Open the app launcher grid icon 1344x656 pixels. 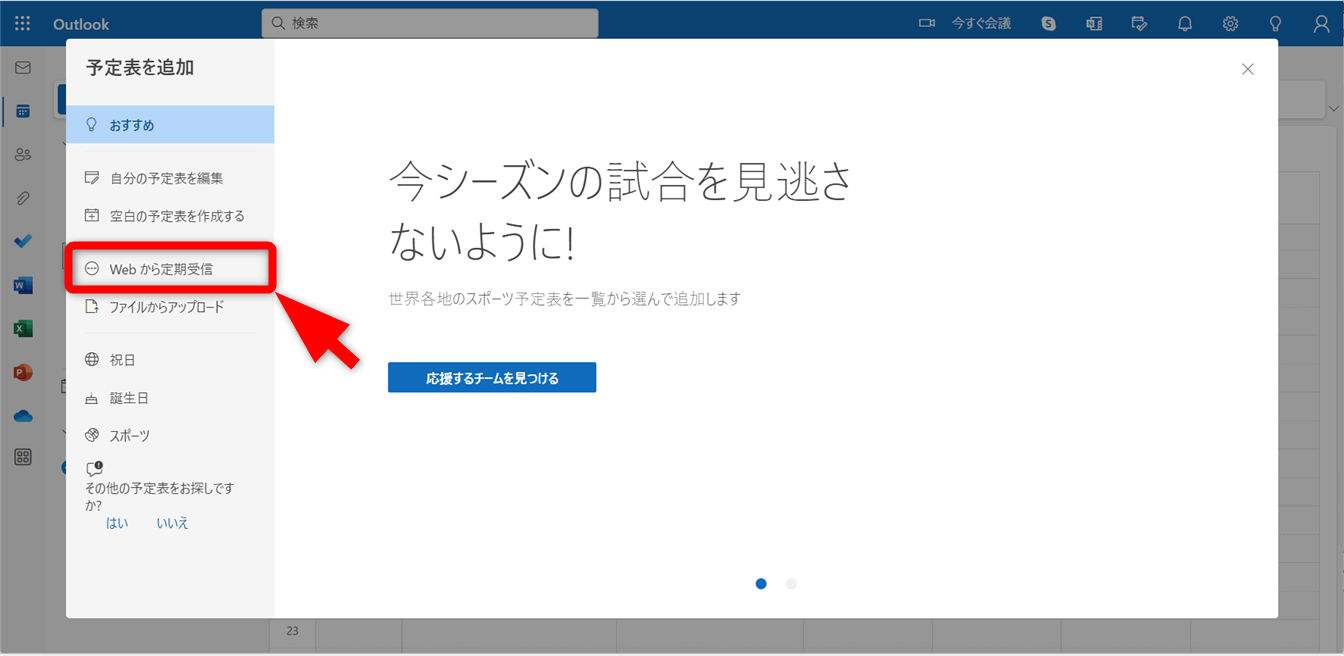point(22,23)
